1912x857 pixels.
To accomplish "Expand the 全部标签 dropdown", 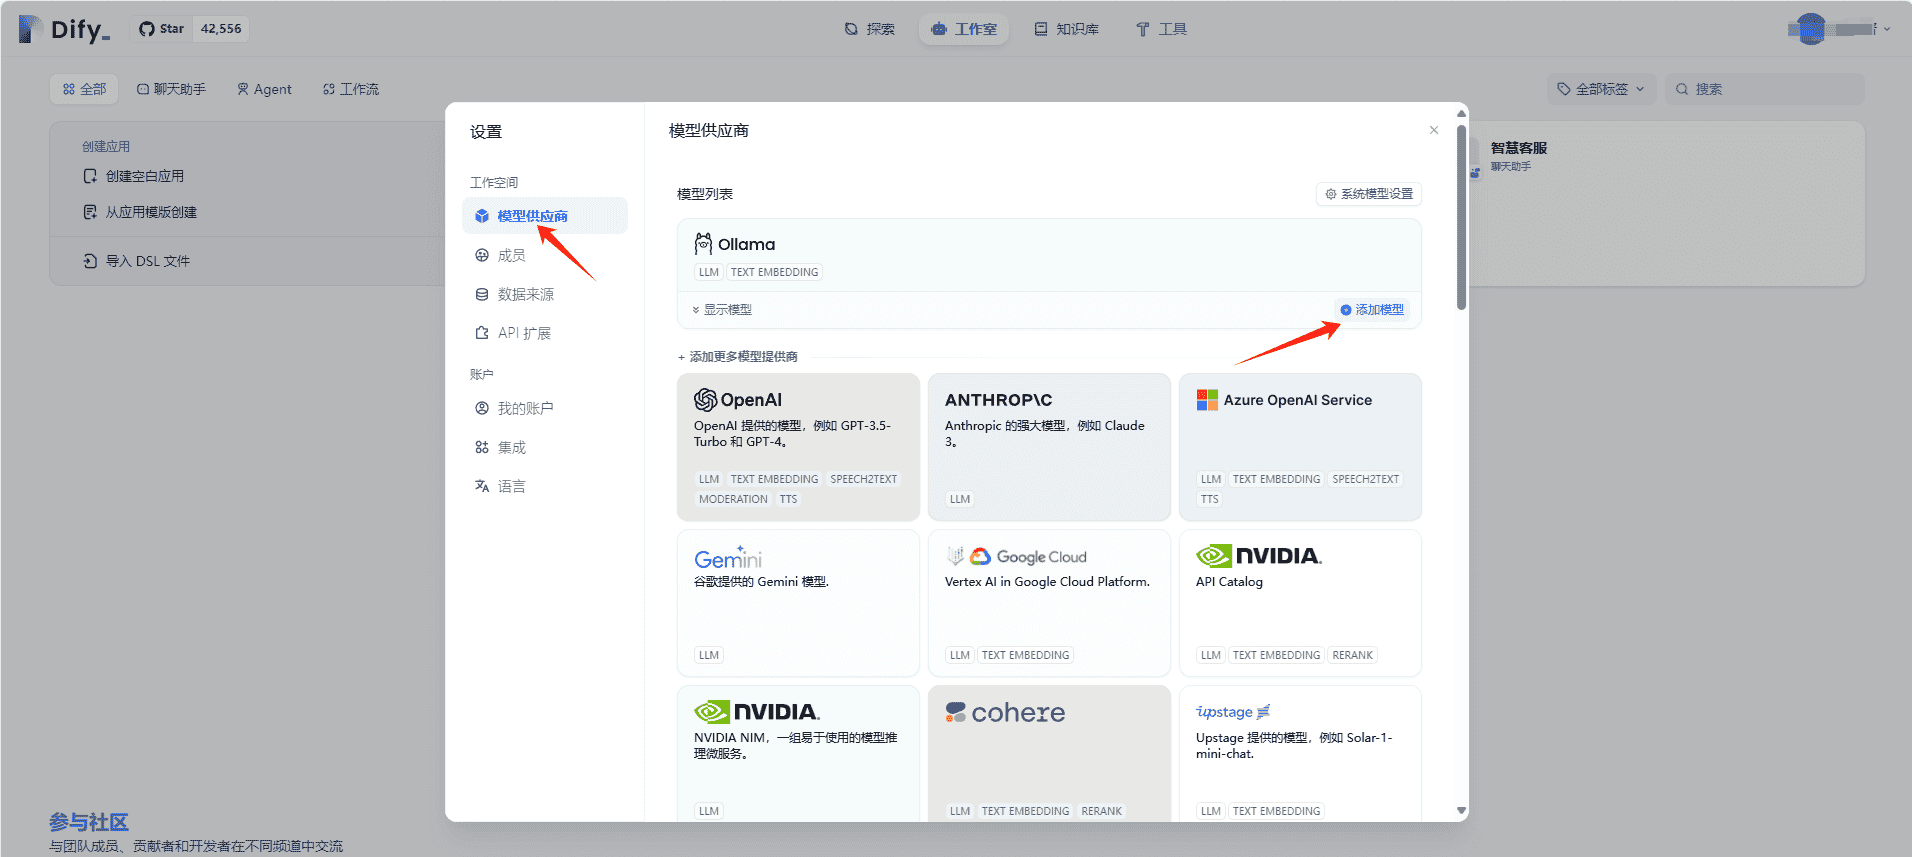I will point(1601,89).
